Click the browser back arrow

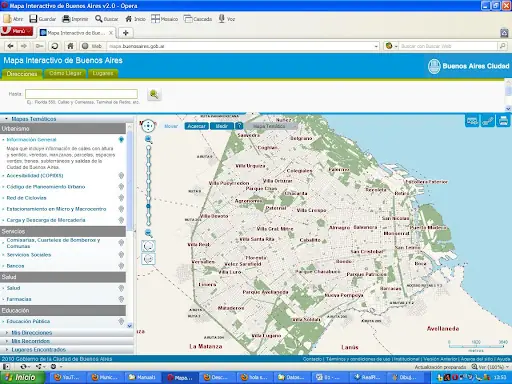click(11, 46)
